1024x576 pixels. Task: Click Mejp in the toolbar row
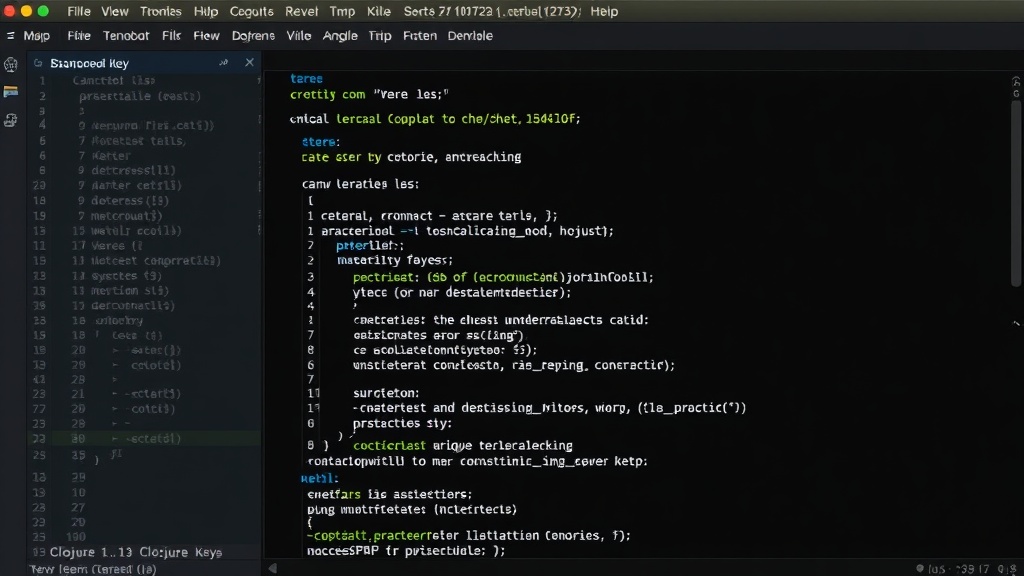37,36
